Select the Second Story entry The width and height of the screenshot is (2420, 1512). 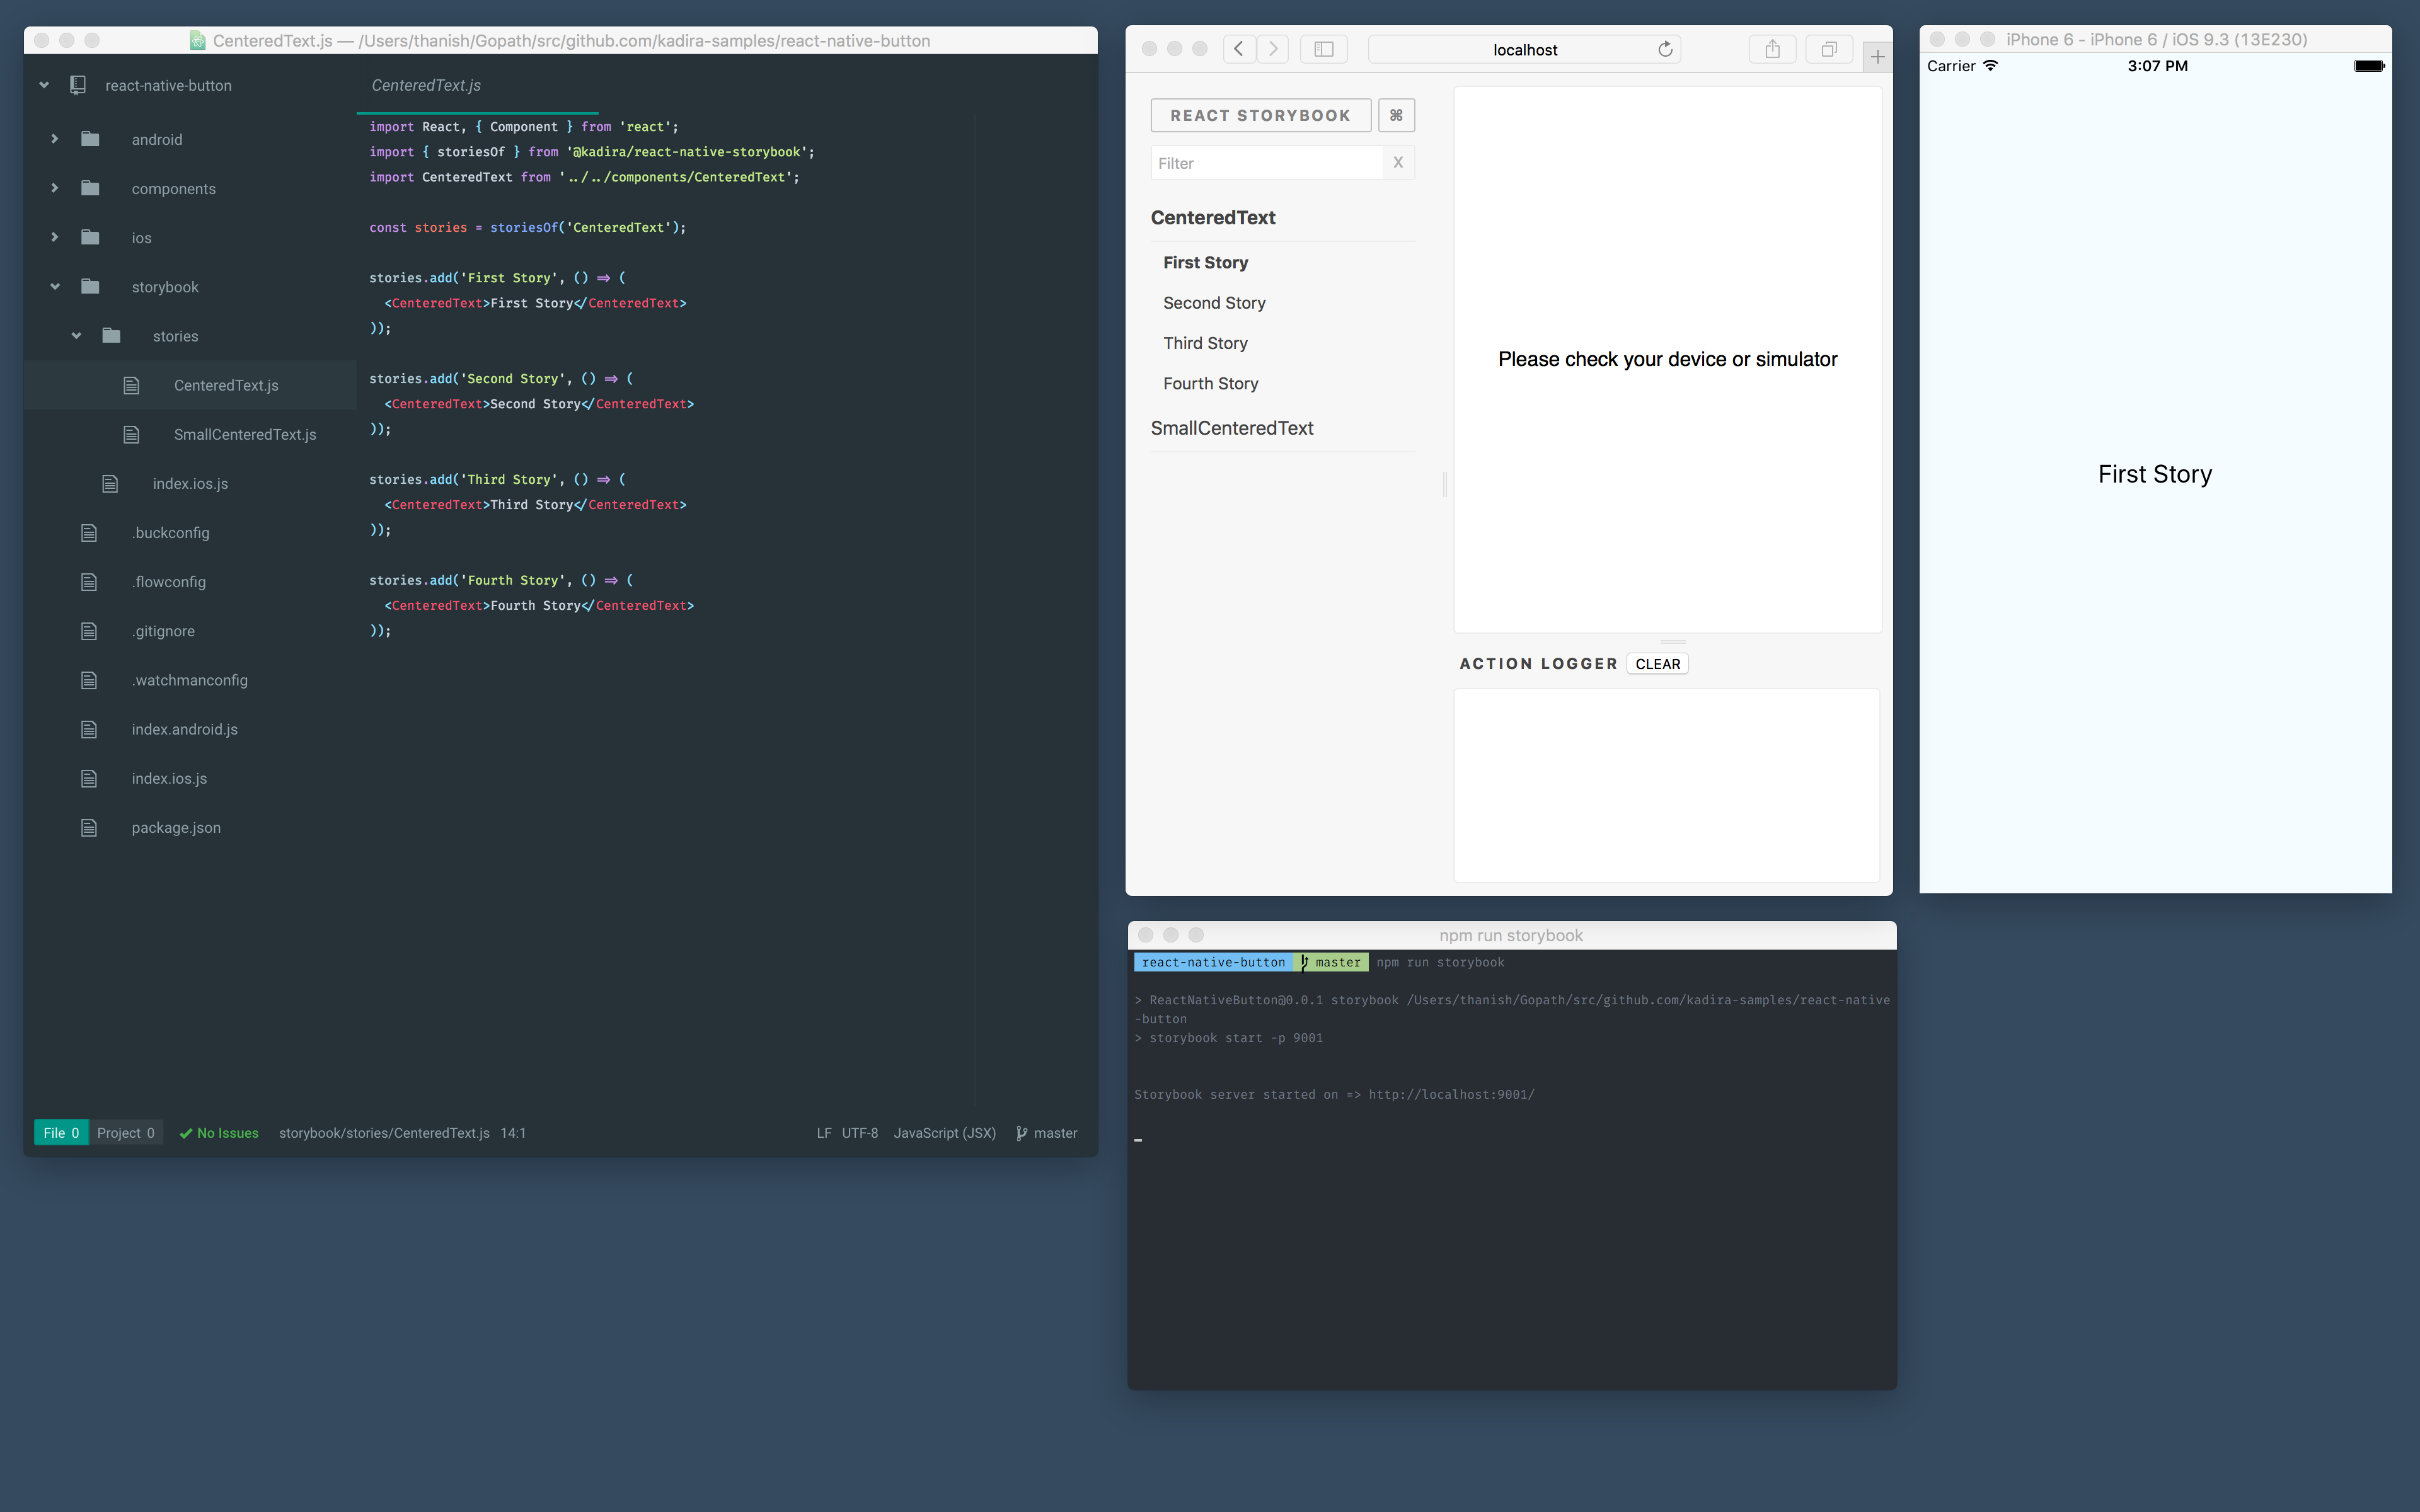pos(1214,303)
